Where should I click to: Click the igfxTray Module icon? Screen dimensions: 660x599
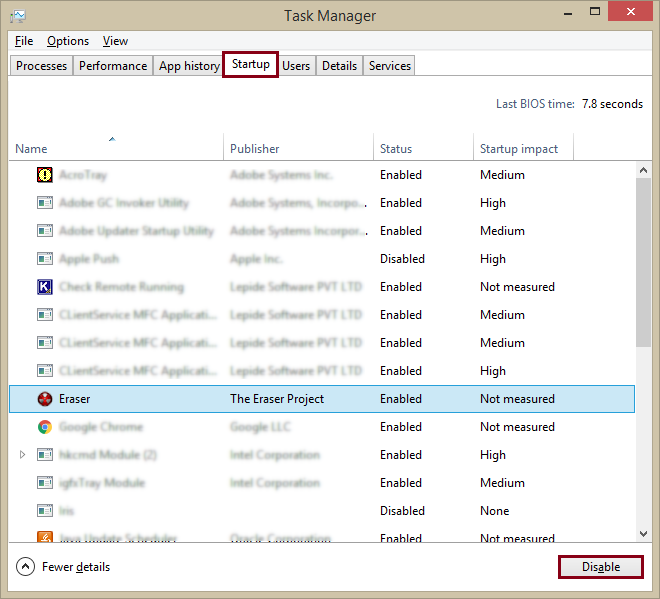pyautogui.click(x=45, y=482)
